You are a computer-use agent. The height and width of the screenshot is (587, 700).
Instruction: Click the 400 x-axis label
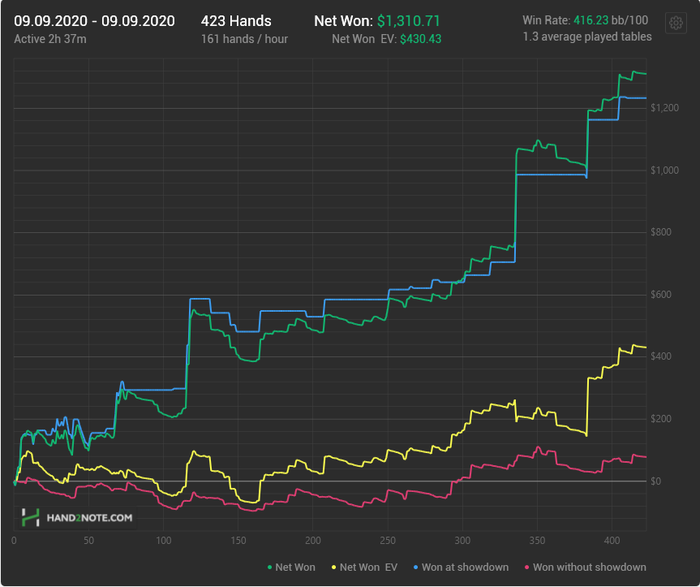[612, 540]
